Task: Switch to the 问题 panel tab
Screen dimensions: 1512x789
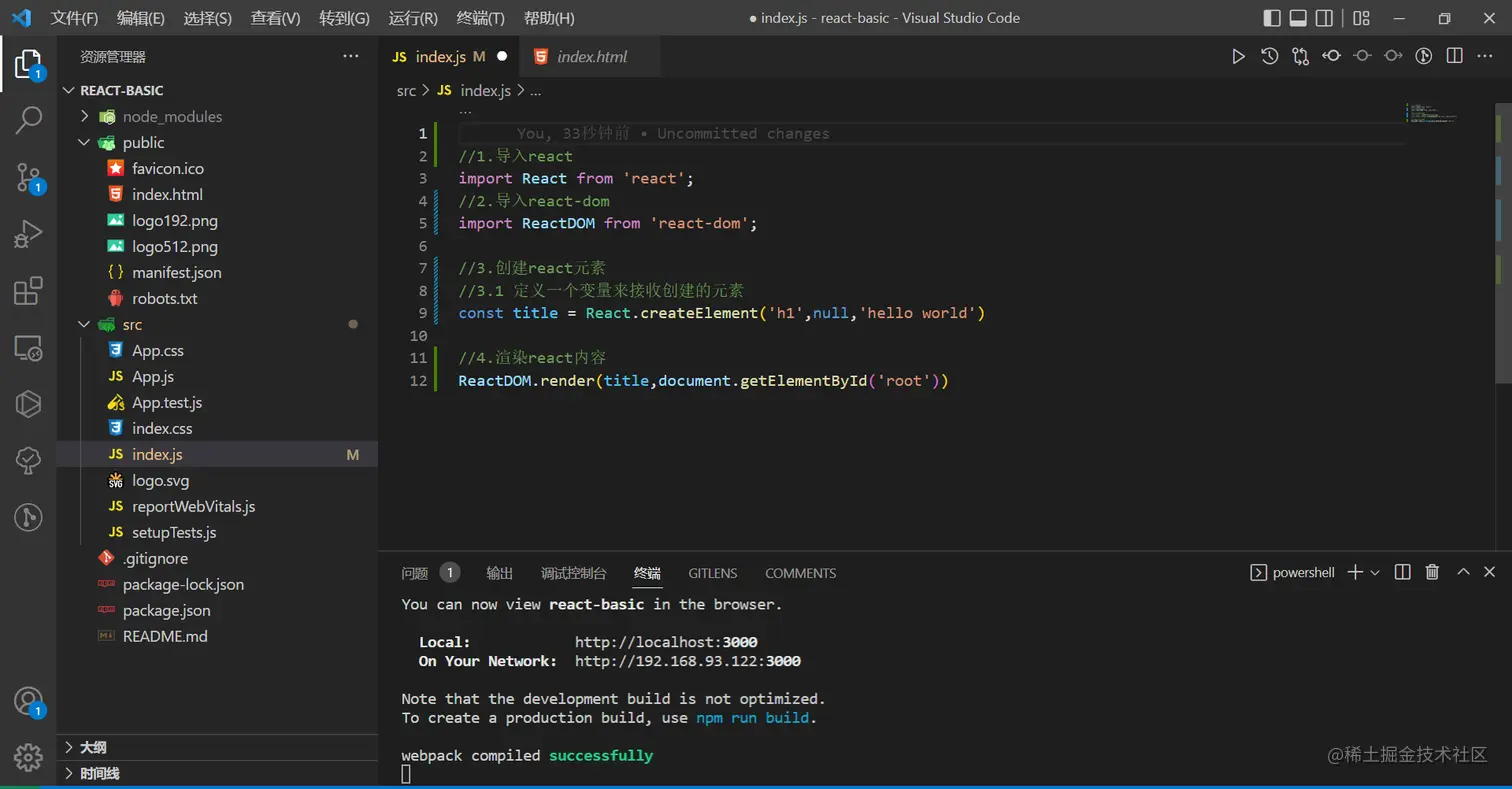Action: 414,573
